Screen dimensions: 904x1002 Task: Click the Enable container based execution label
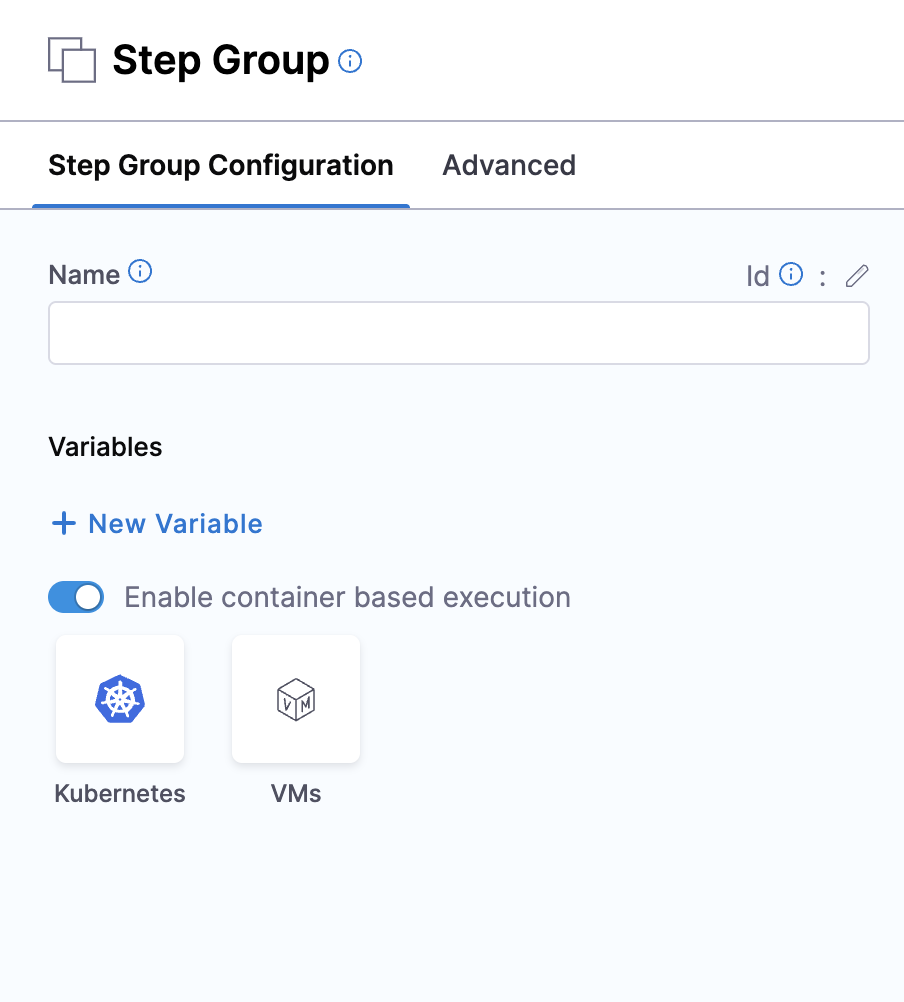click(347, 598)
